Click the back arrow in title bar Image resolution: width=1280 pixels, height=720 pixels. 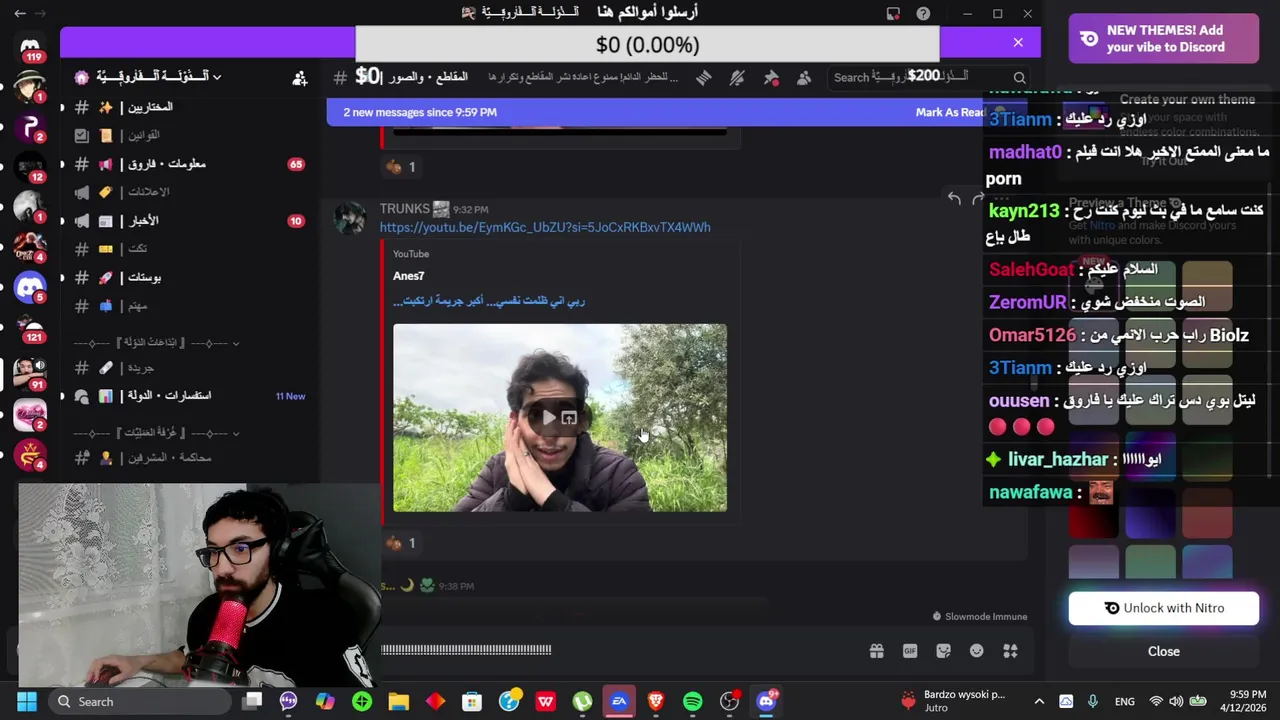click(x=20, y=13)
